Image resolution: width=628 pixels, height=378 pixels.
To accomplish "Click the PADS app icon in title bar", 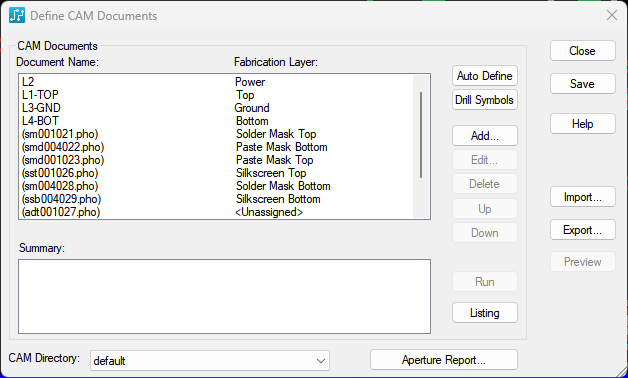I will click(17, 16).
